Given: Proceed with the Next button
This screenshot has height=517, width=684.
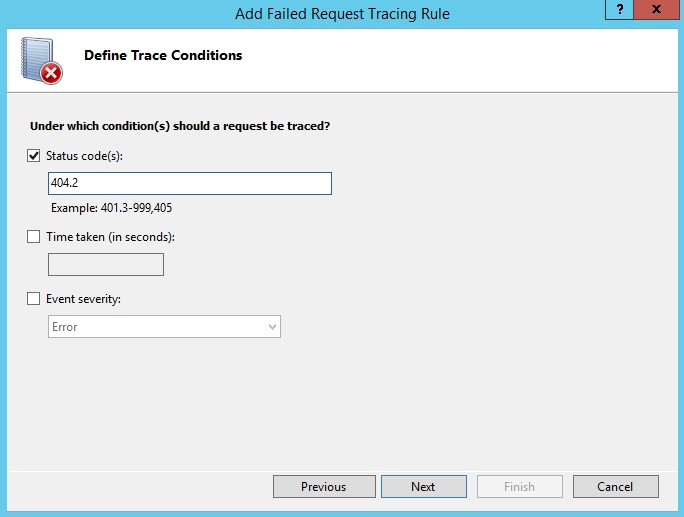Looking at the screenshot, I should tap(424, 486).
